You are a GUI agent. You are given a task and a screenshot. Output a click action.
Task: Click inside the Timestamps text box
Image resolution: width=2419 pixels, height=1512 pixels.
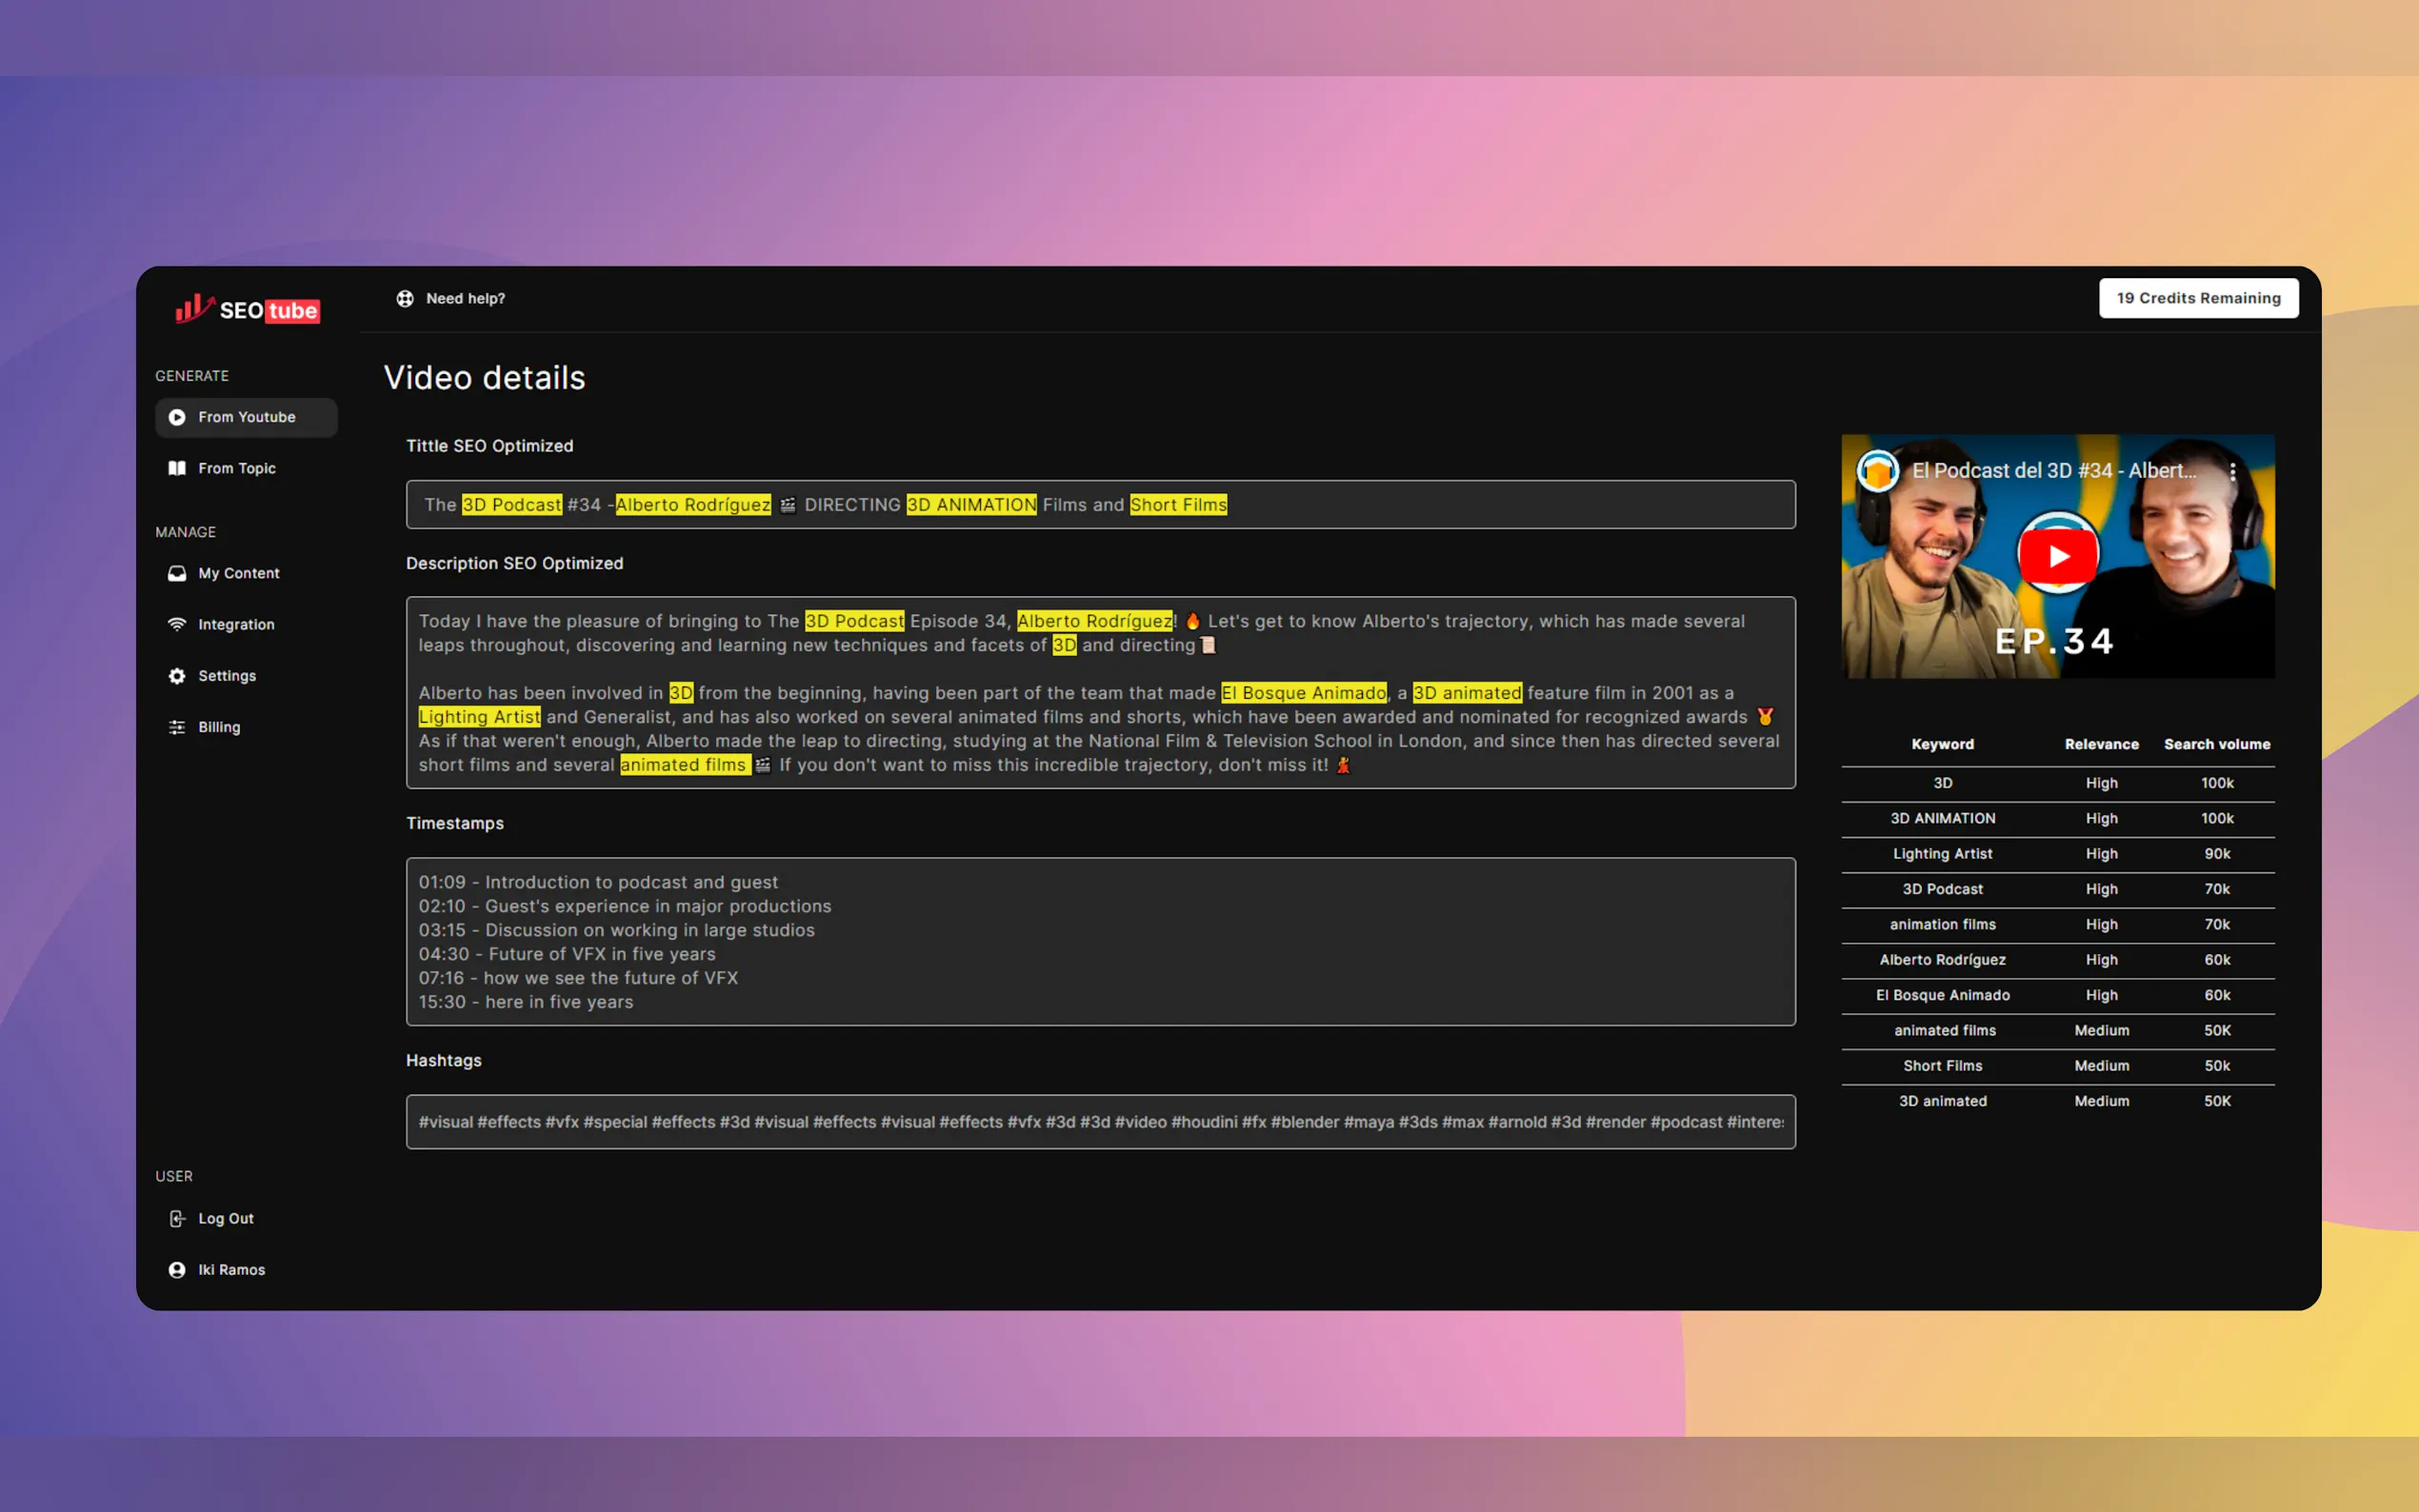tap(1100, 941)
